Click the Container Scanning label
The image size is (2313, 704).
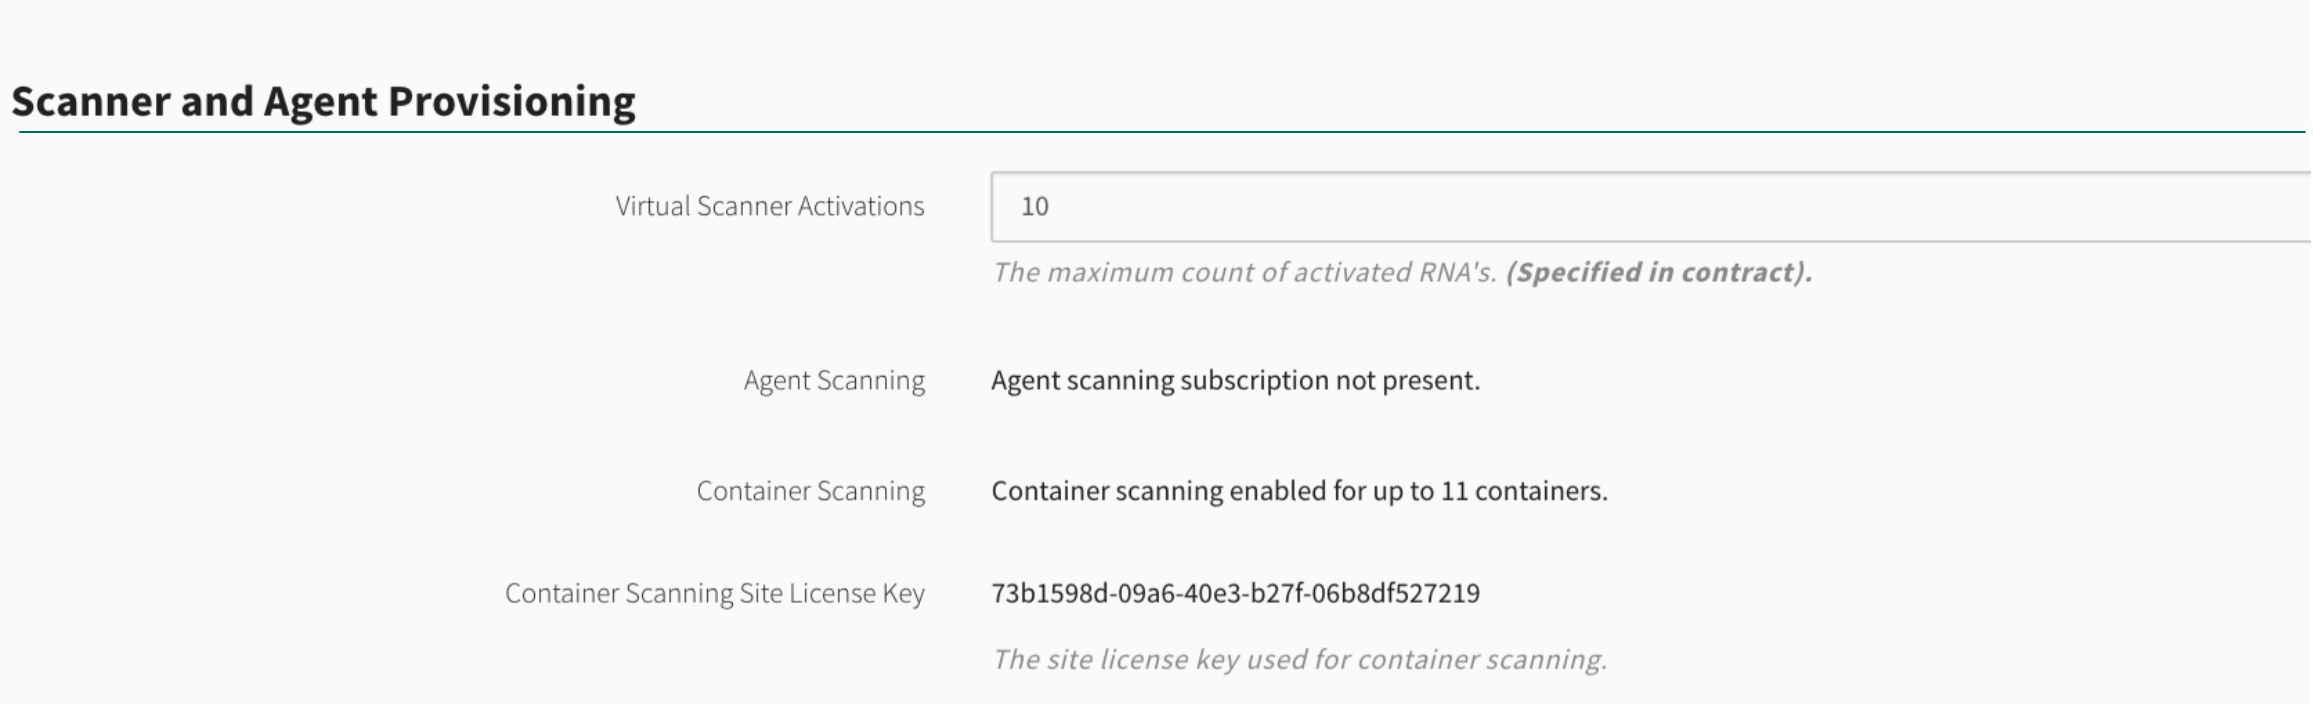pyautogui.click(x=812, y=491)
